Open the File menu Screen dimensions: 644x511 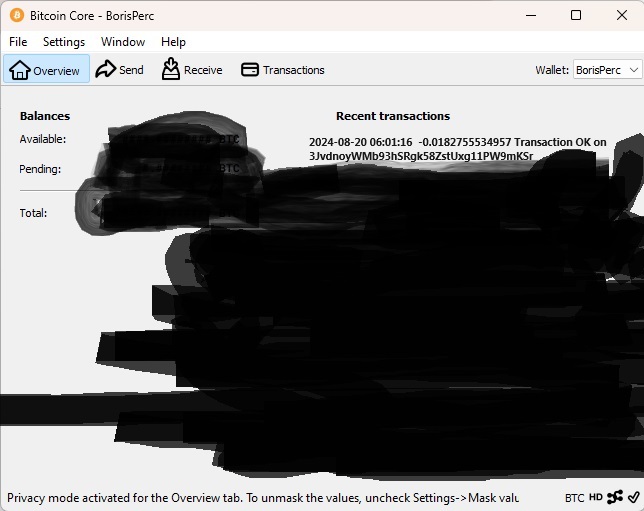click(x=18, y=42)
